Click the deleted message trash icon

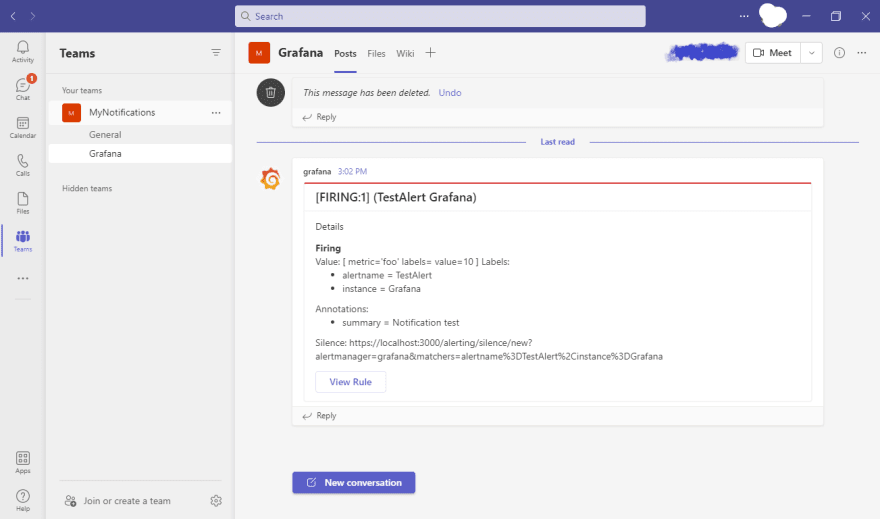pos(271,93)
